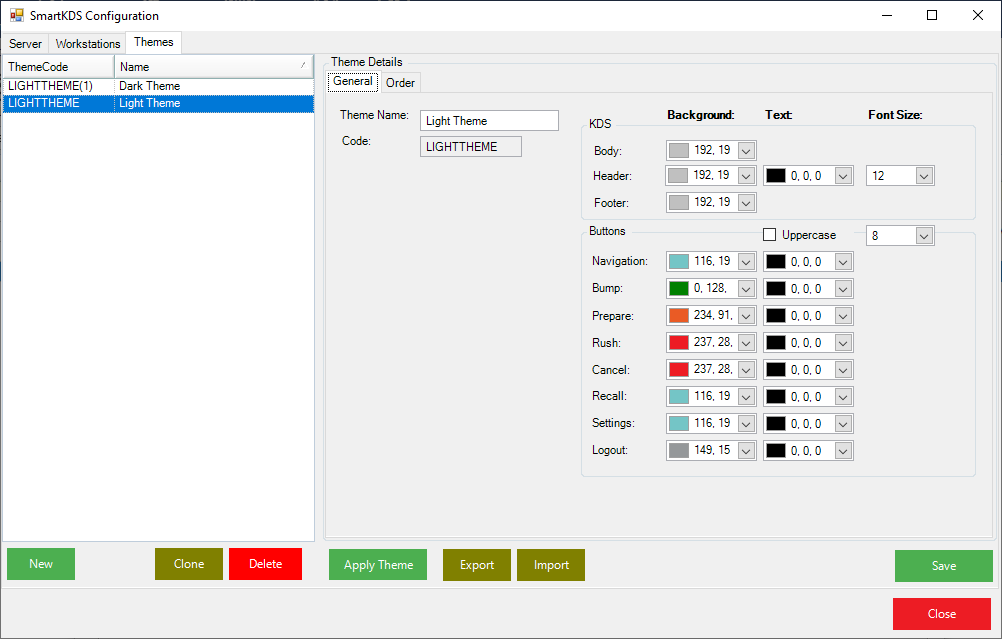Click the Apply Theme button
1002x639 pixels.
tap(378, 565)
